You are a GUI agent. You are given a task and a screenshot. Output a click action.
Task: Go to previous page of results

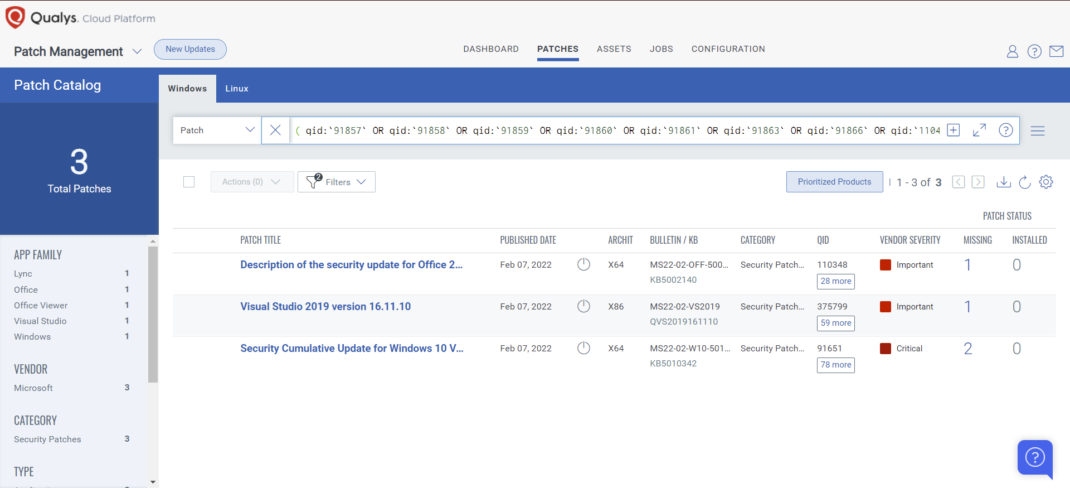959,182
